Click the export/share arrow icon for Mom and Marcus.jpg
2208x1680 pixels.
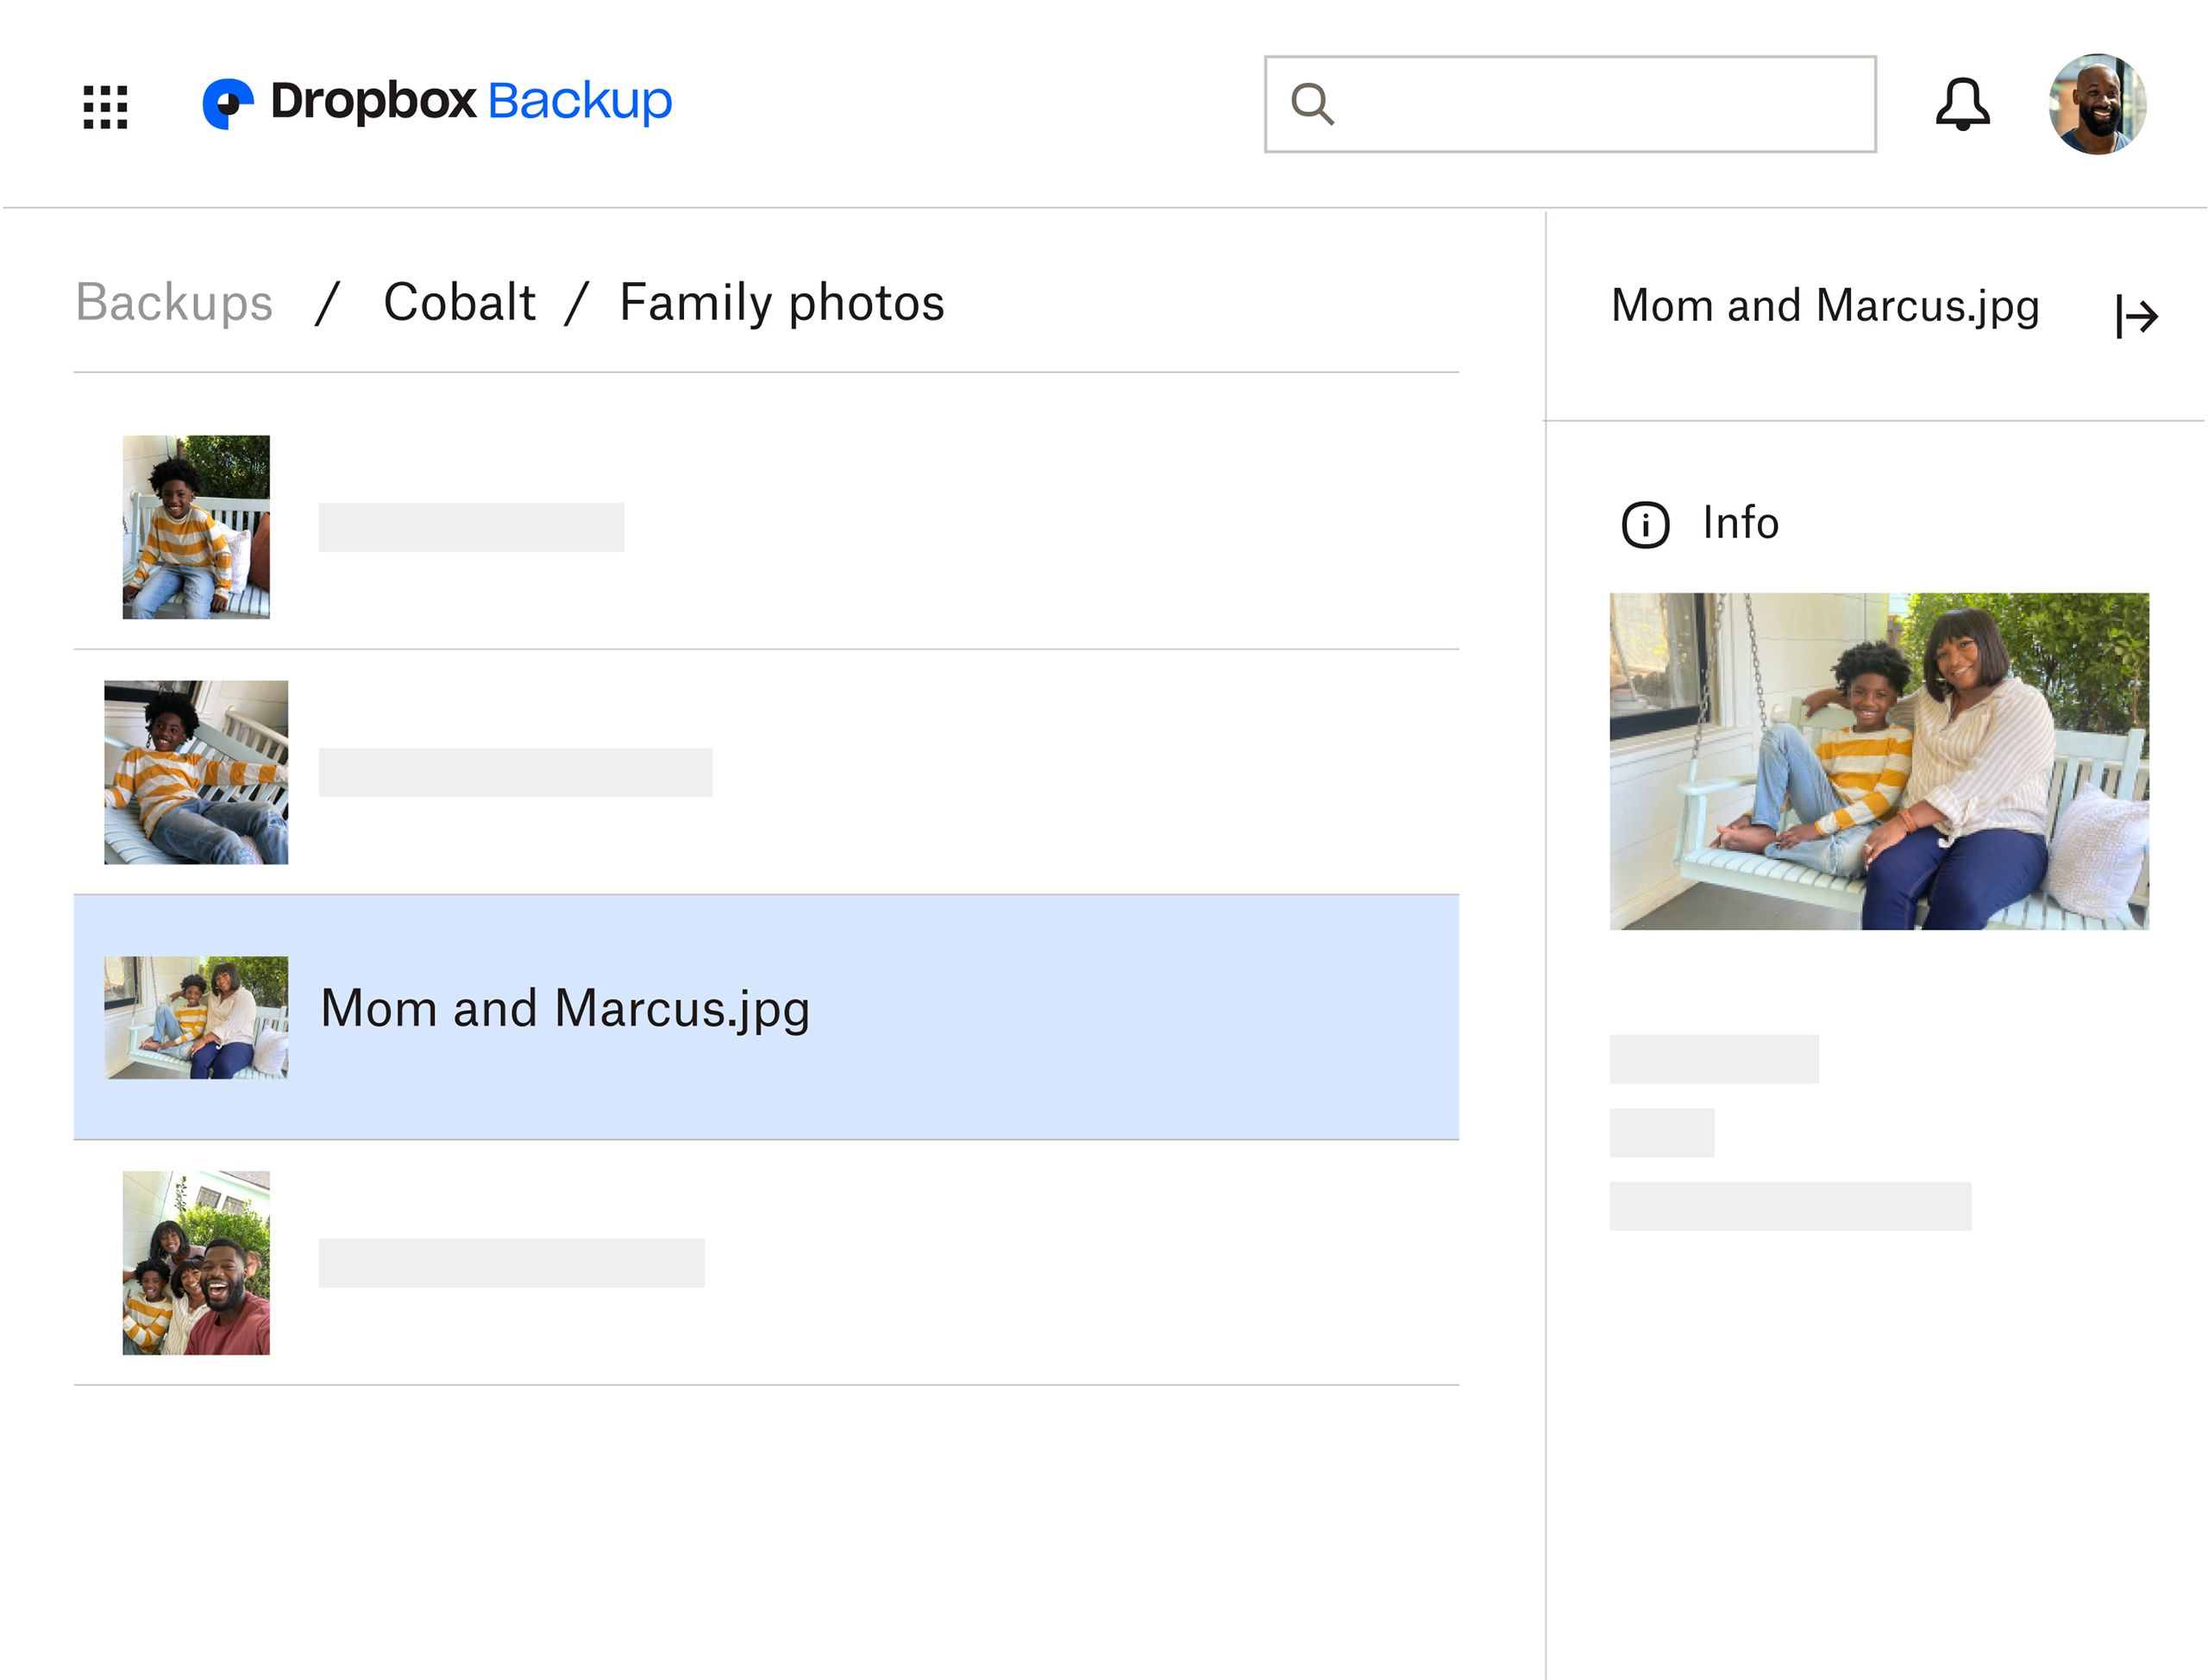coord(2136,314)
